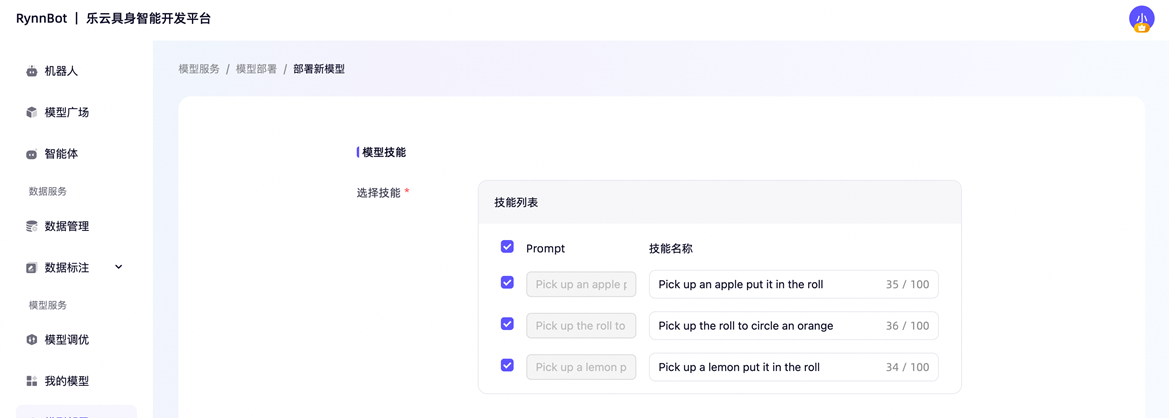Click the 我的模型 grid icon
The height and width of the screenshot is (418, 1169).
click(31, 381)
